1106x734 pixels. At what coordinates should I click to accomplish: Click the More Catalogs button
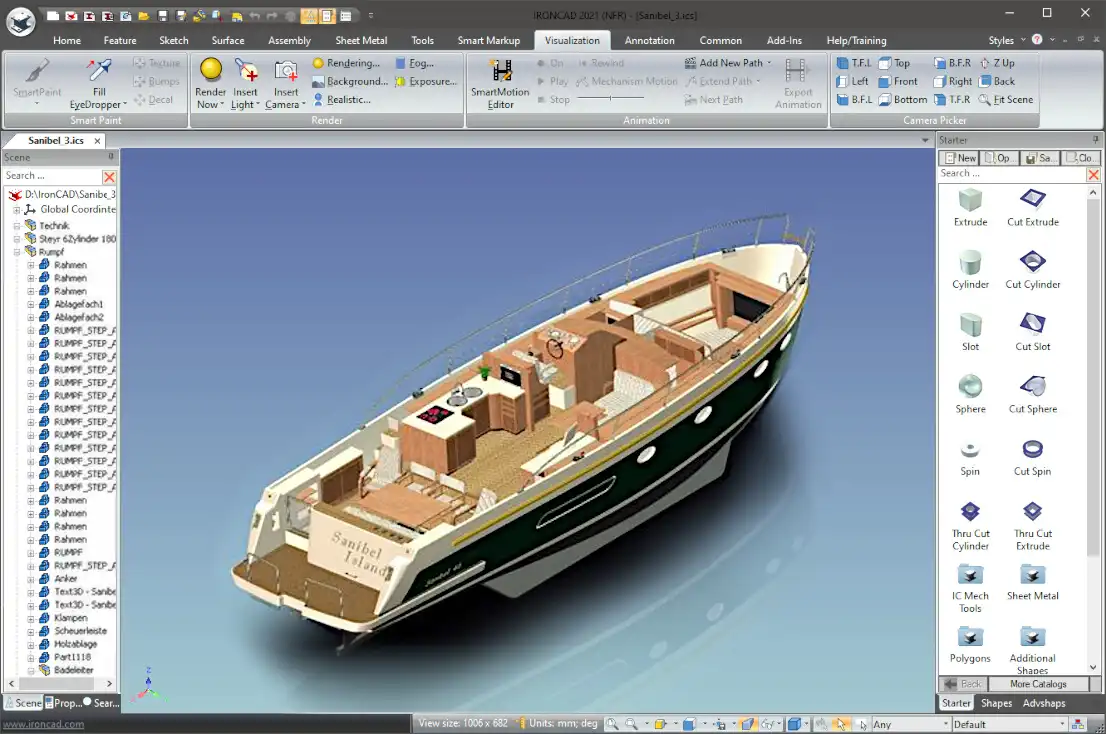(x=1038, y=684)
